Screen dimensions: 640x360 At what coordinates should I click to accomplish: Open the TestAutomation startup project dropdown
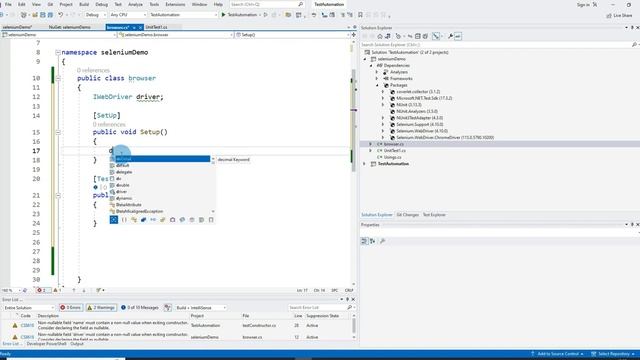183,15
